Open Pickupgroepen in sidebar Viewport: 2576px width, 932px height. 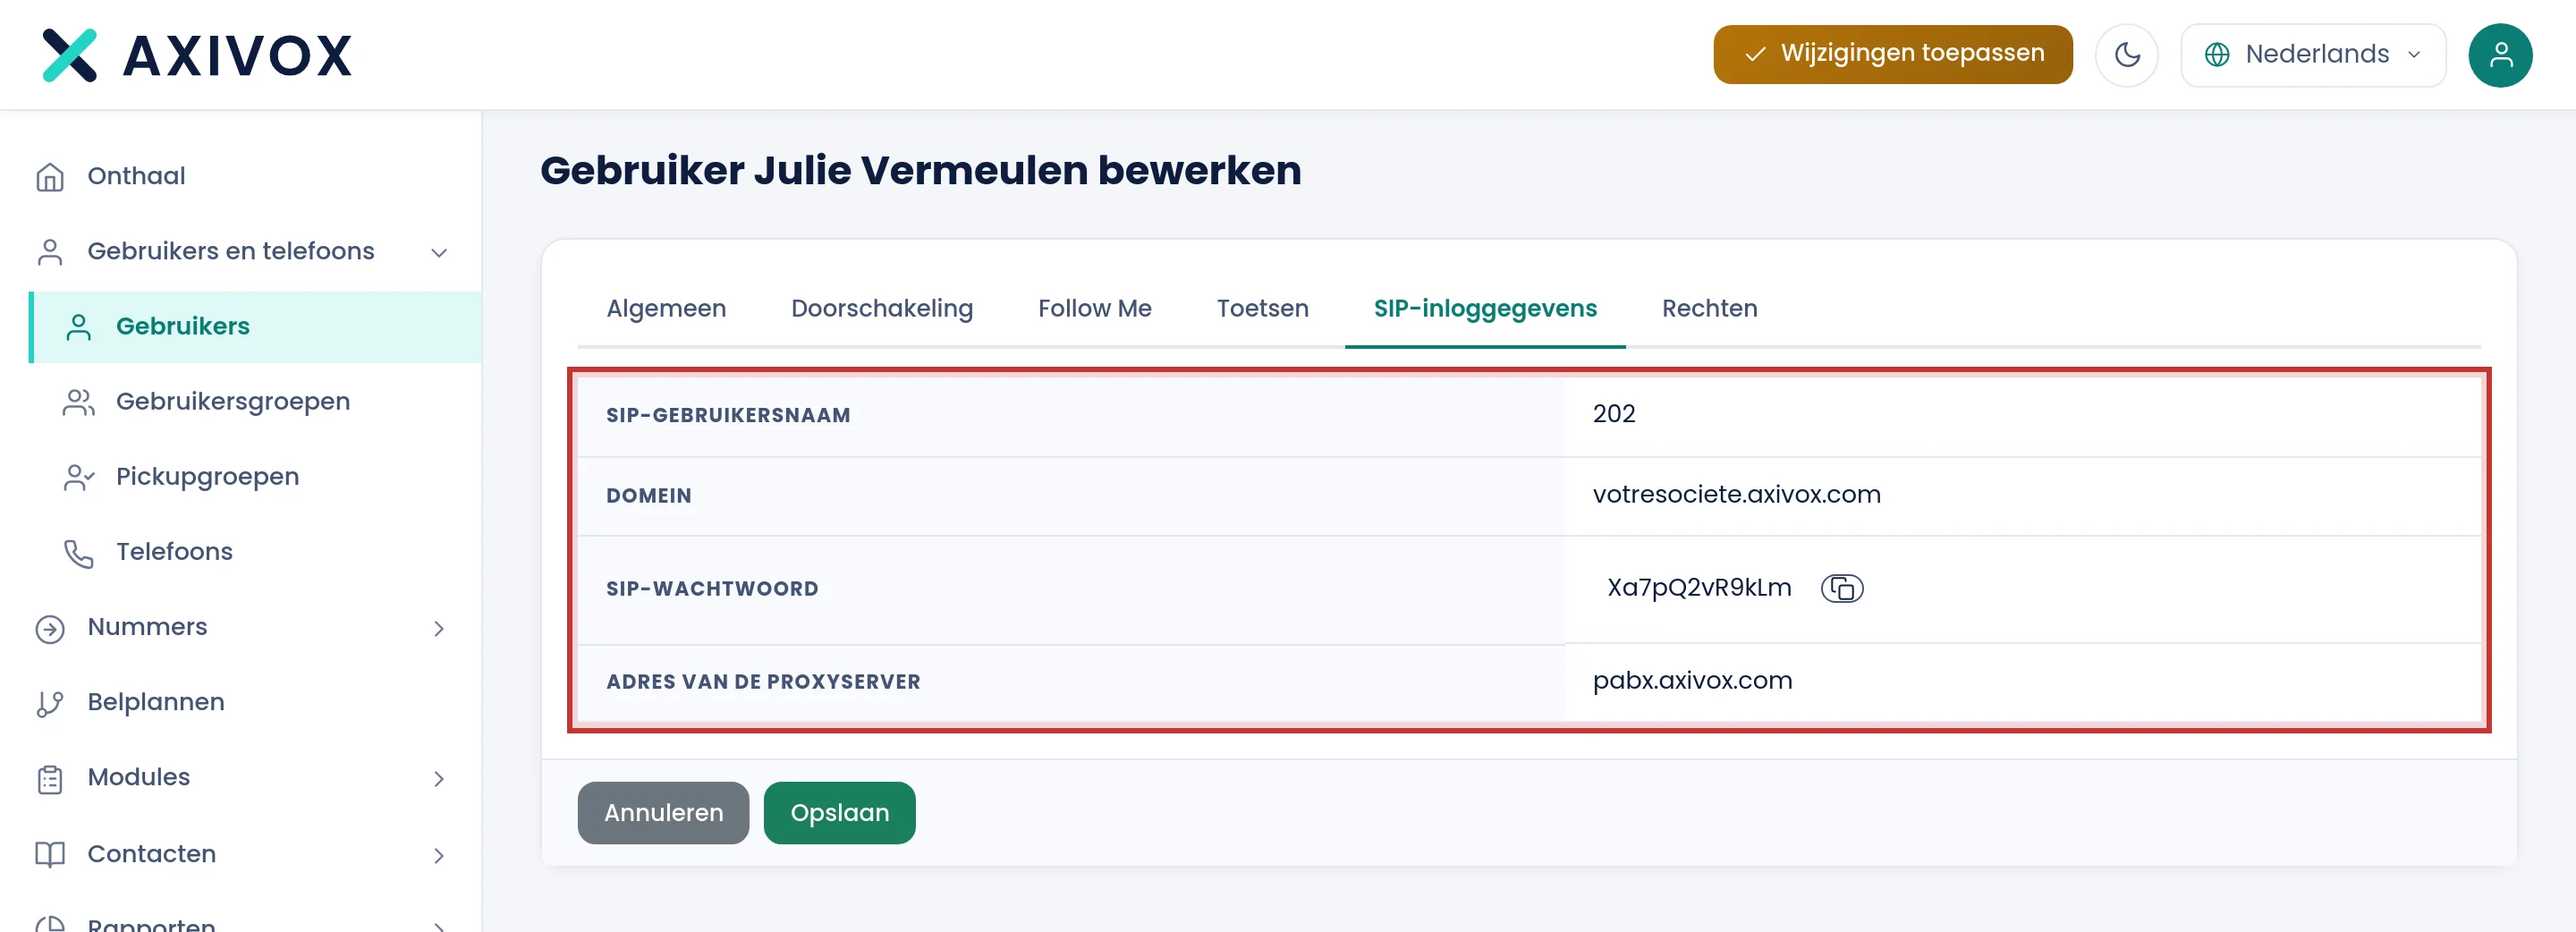click(207, 476)
